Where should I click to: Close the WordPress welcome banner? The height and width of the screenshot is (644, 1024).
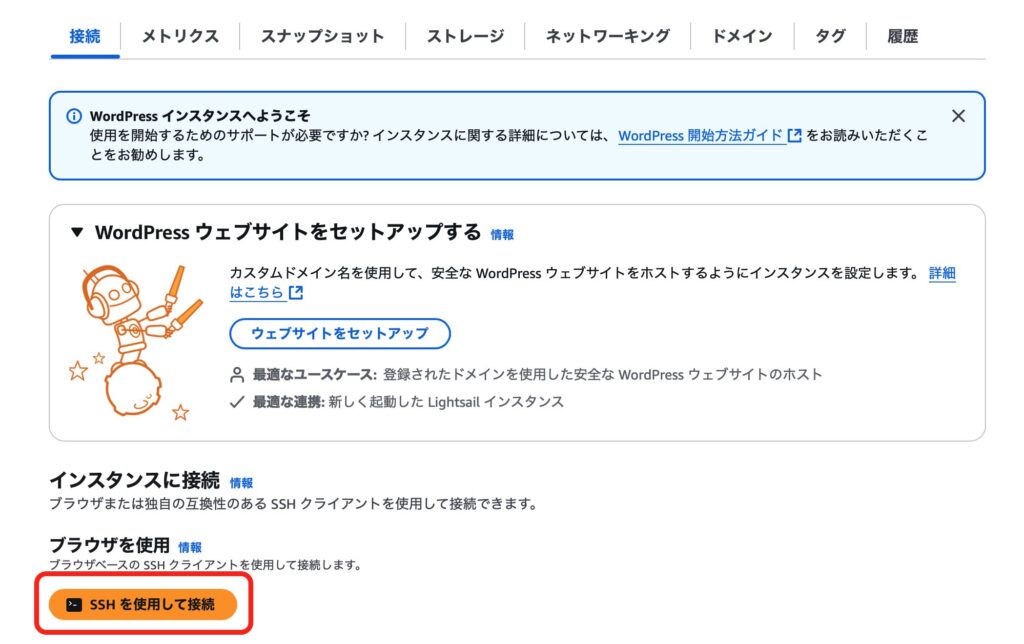pos(958,116)
